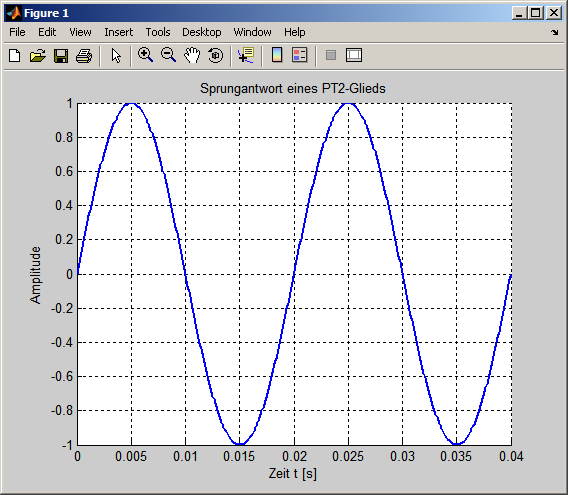Click the Hide Plot Tools icon
Screen dimensions: 568x495
(331, 55)
